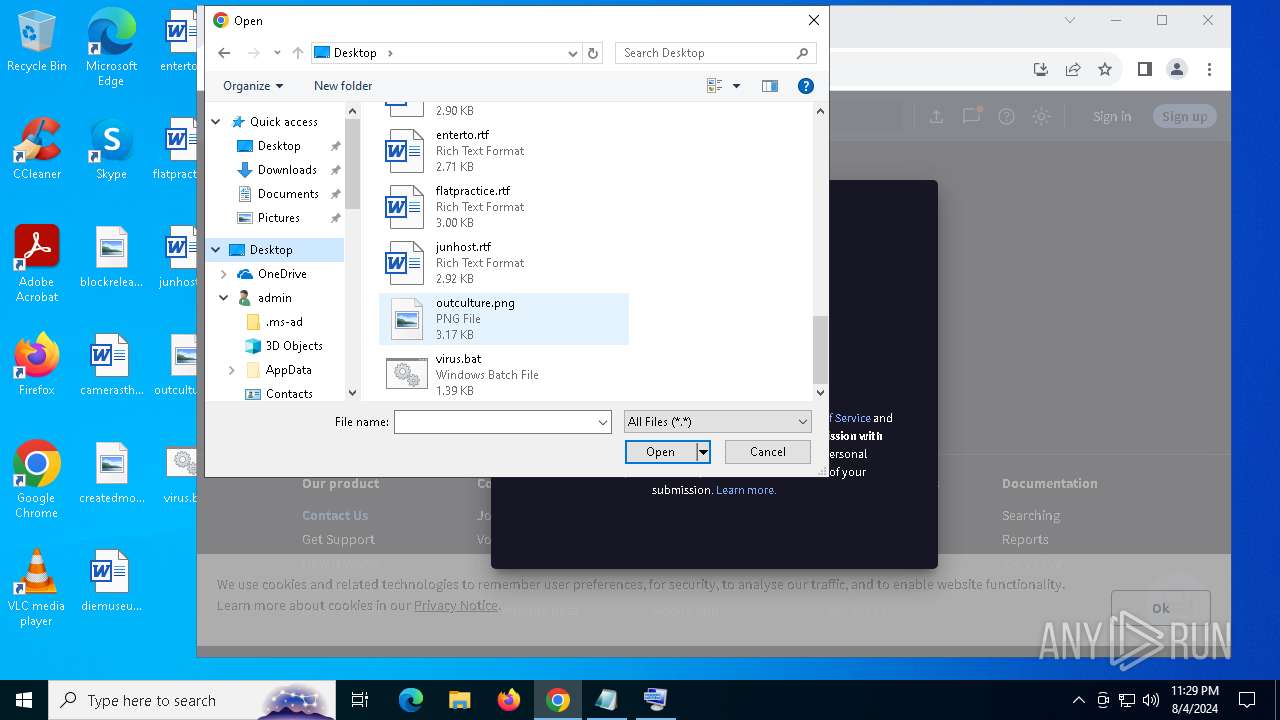Viewport: 1280px width, 720px height.
Task: Open Task View on taskbar
Action: pos(360,700)
